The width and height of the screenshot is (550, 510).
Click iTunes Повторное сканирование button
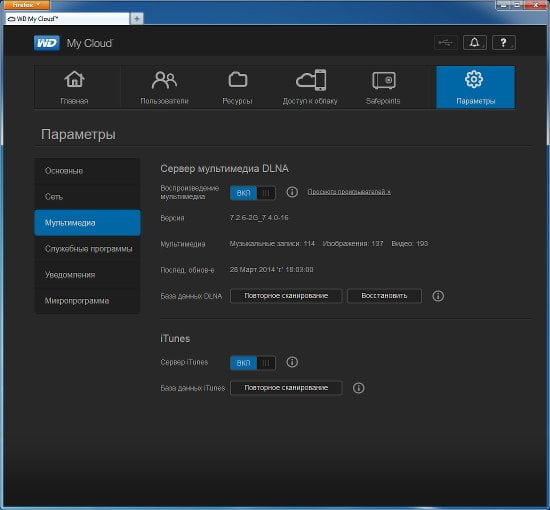click(x=286, y=388)
